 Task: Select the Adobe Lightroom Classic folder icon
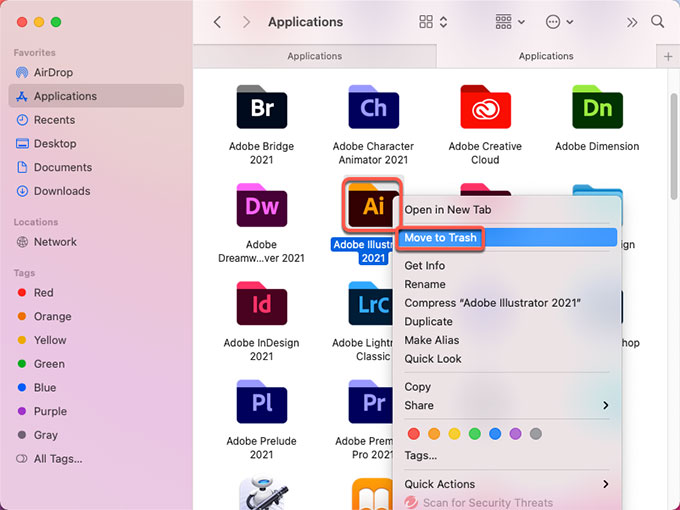pos(371,304)
